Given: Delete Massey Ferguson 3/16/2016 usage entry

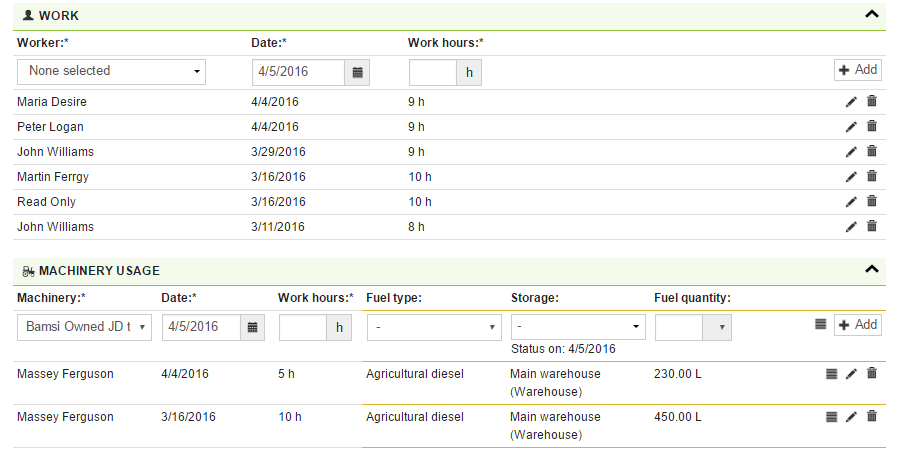Looking at the screenshot, I should point(871,417).
